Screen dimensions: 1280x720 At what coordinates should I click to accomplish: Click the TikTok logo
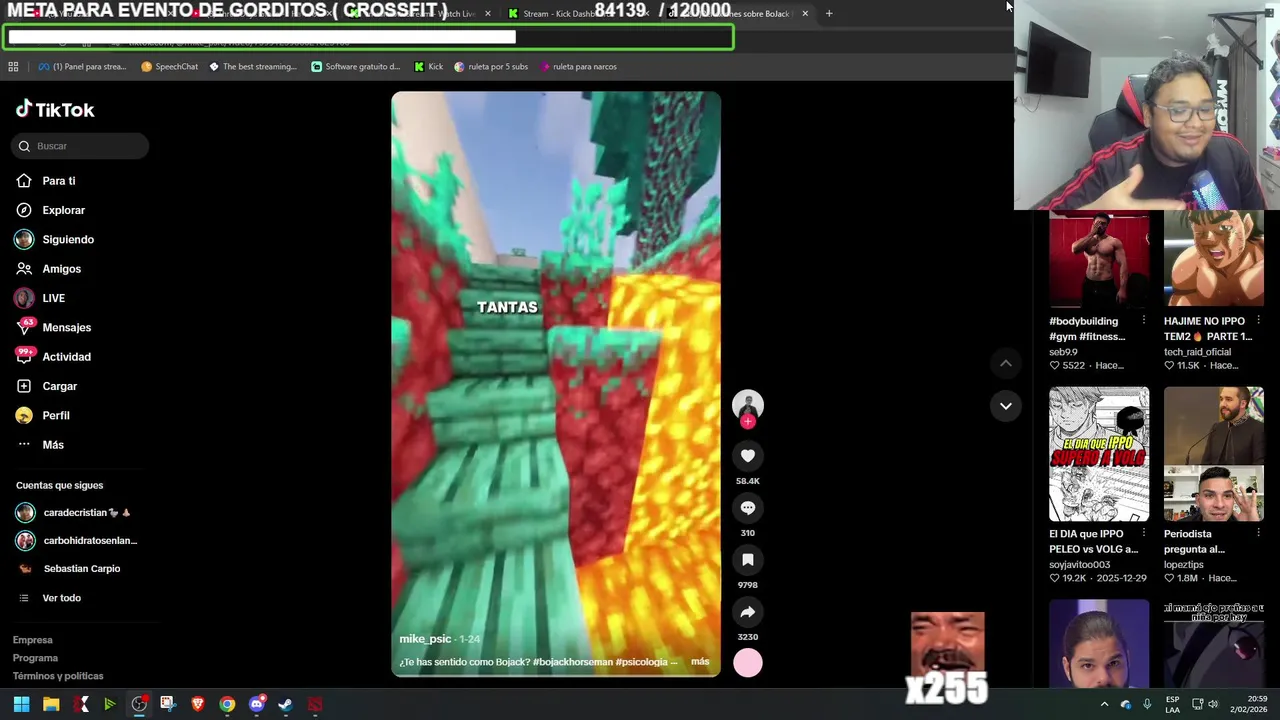pos(55,110)
